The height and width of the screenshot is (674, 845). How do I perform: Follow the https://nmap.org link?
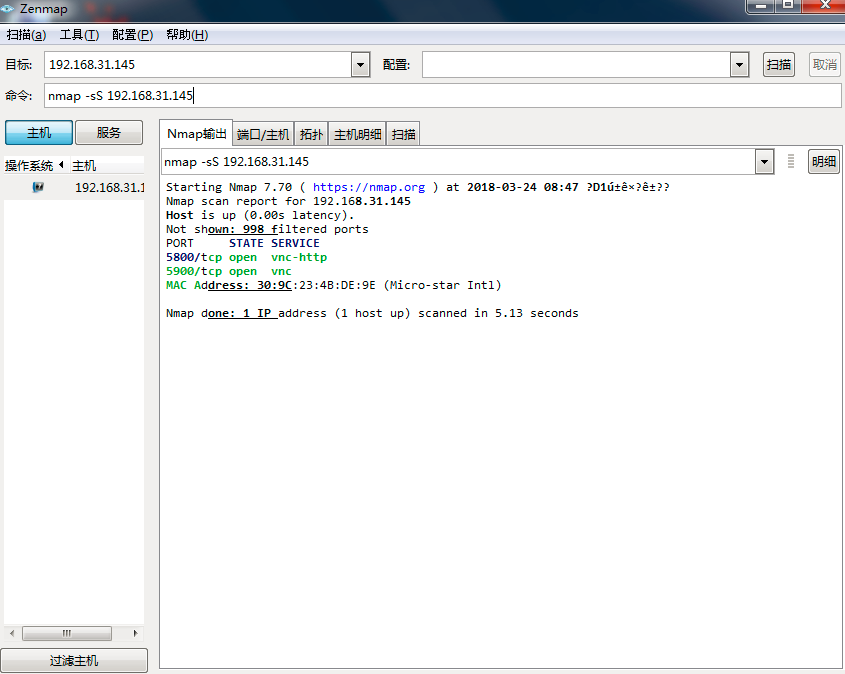pyautogui.click(x=369, y=187)
